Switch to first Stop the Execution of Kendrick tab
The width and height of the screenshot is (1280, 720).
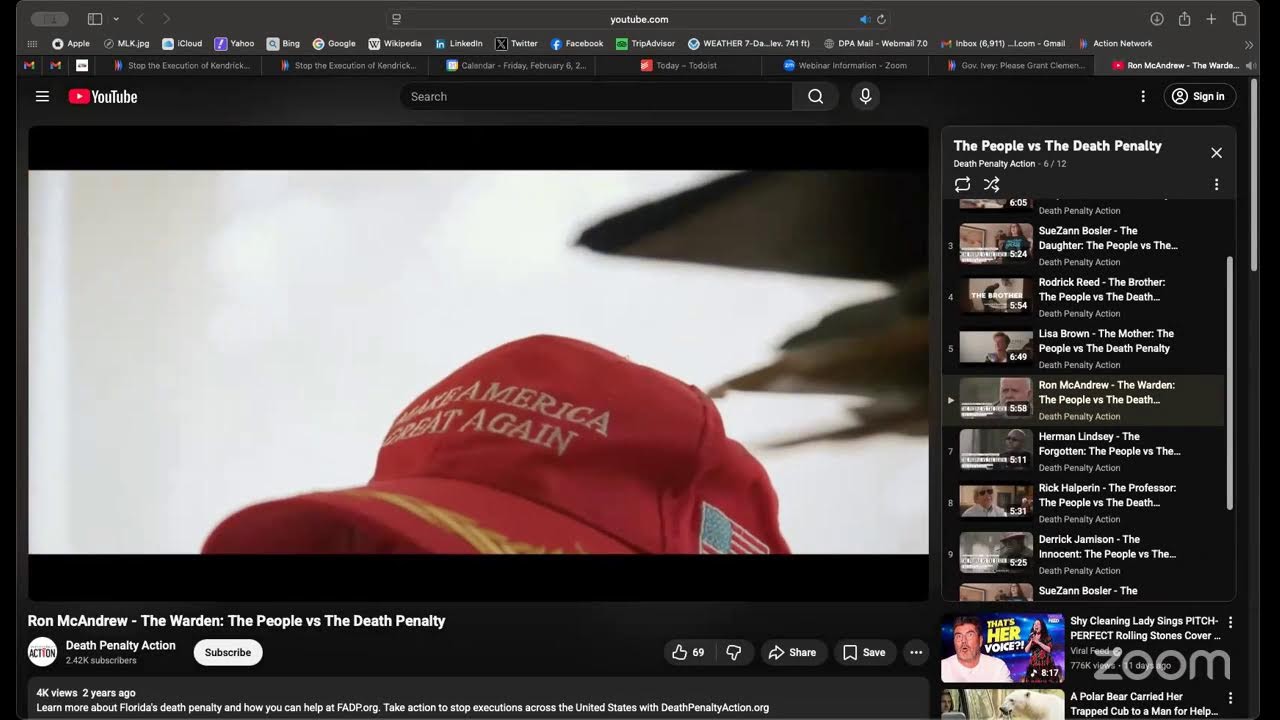point(180,65)
